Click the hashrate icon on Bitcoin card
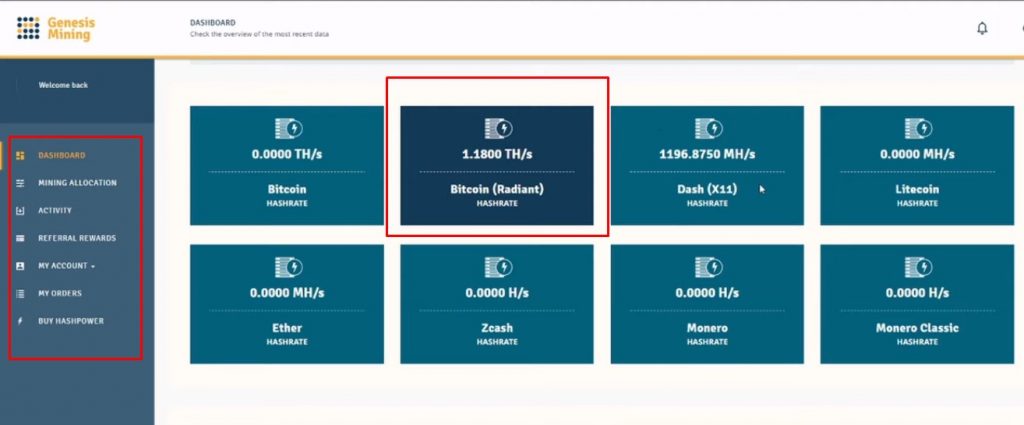 pos(287,129)
